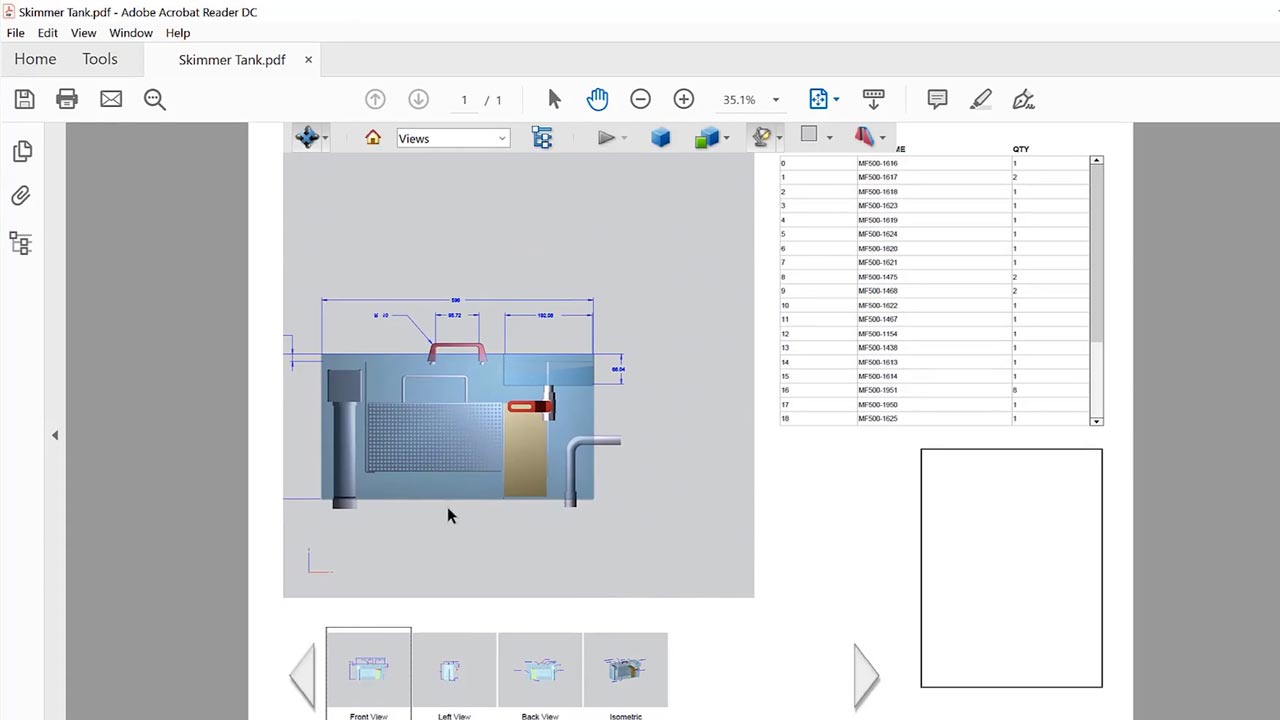Screen dimensions: 1280x720
Task: Print the document with printer icon
Action: click(x=67, y=99)
